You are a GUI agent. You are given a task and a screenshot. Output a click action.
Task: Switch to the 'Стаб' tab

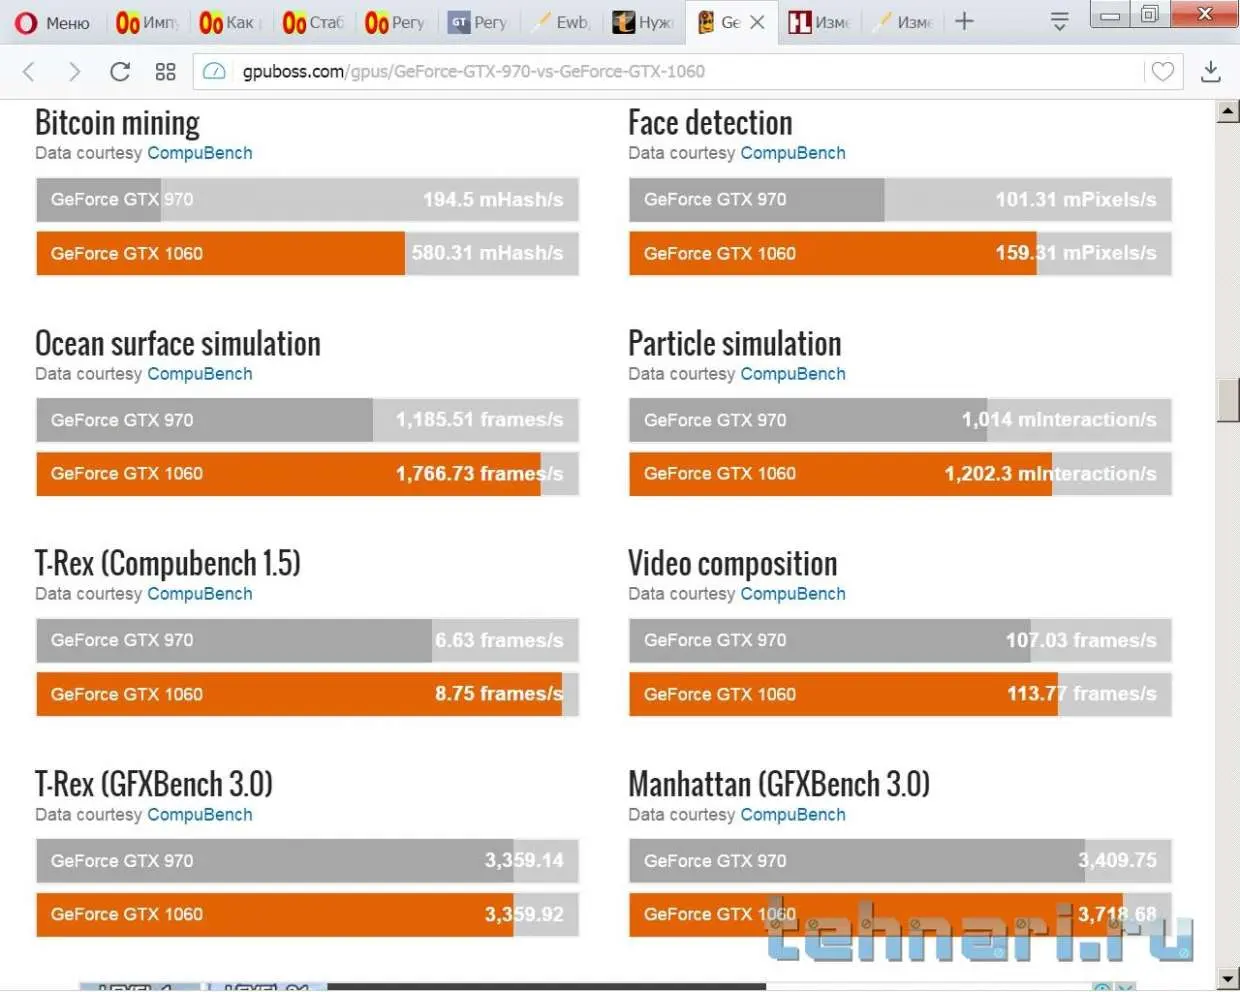point(312,22)
